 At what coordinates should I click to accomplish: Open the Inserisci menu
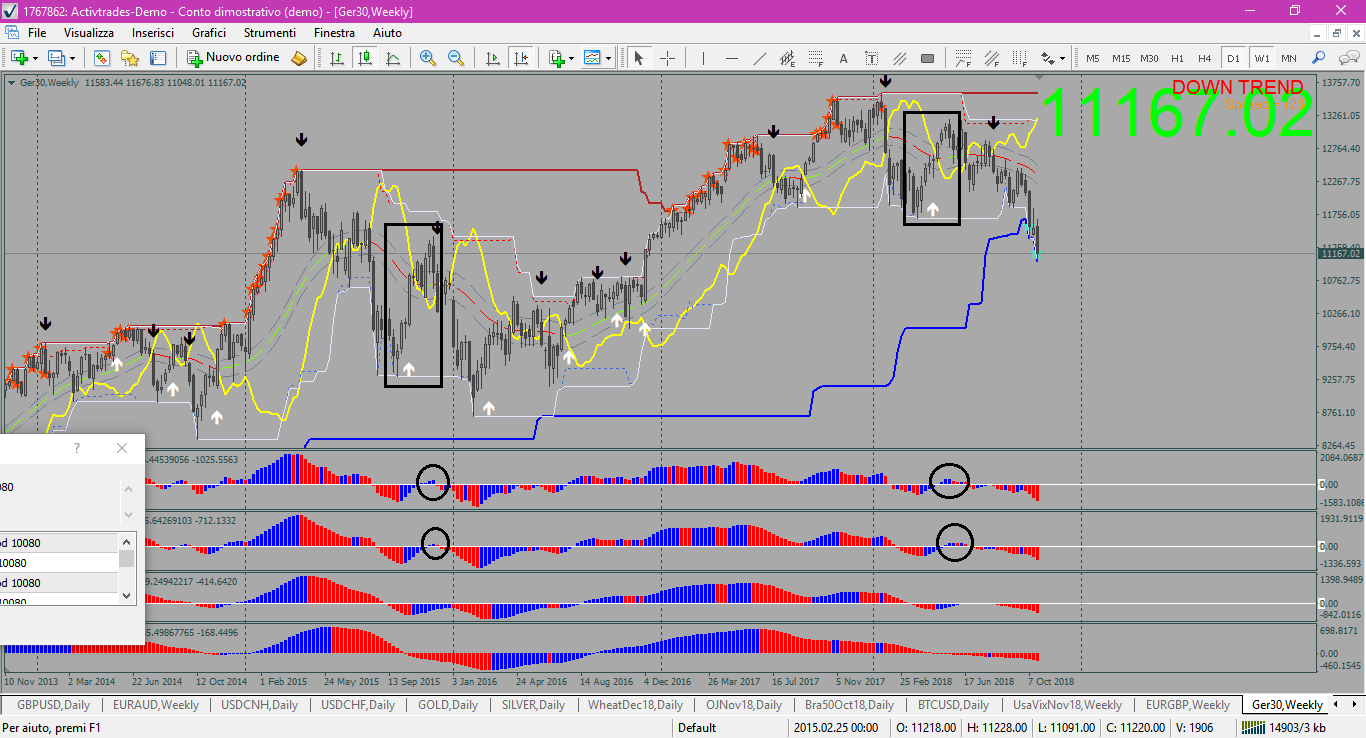(153, 33)
